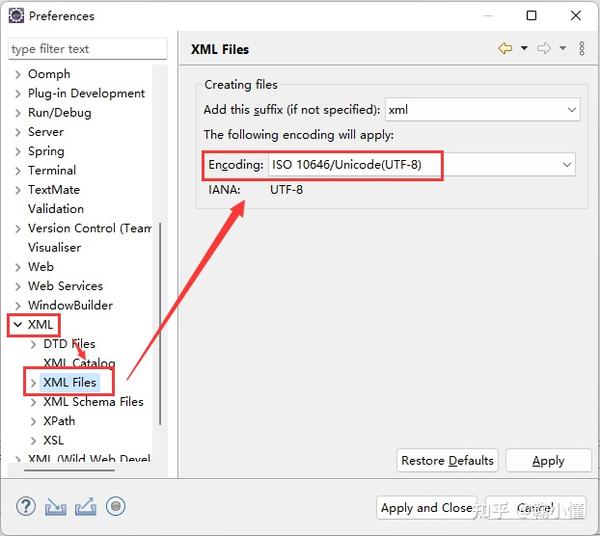
Task: Select the Spring preferences category
Action: coord(46,152)
